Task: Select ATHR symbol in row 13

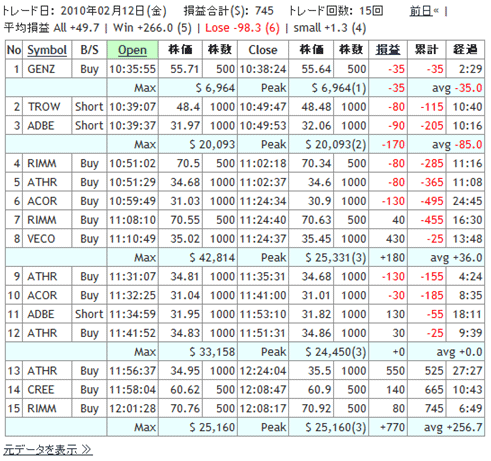Action: tap(42, 371)
